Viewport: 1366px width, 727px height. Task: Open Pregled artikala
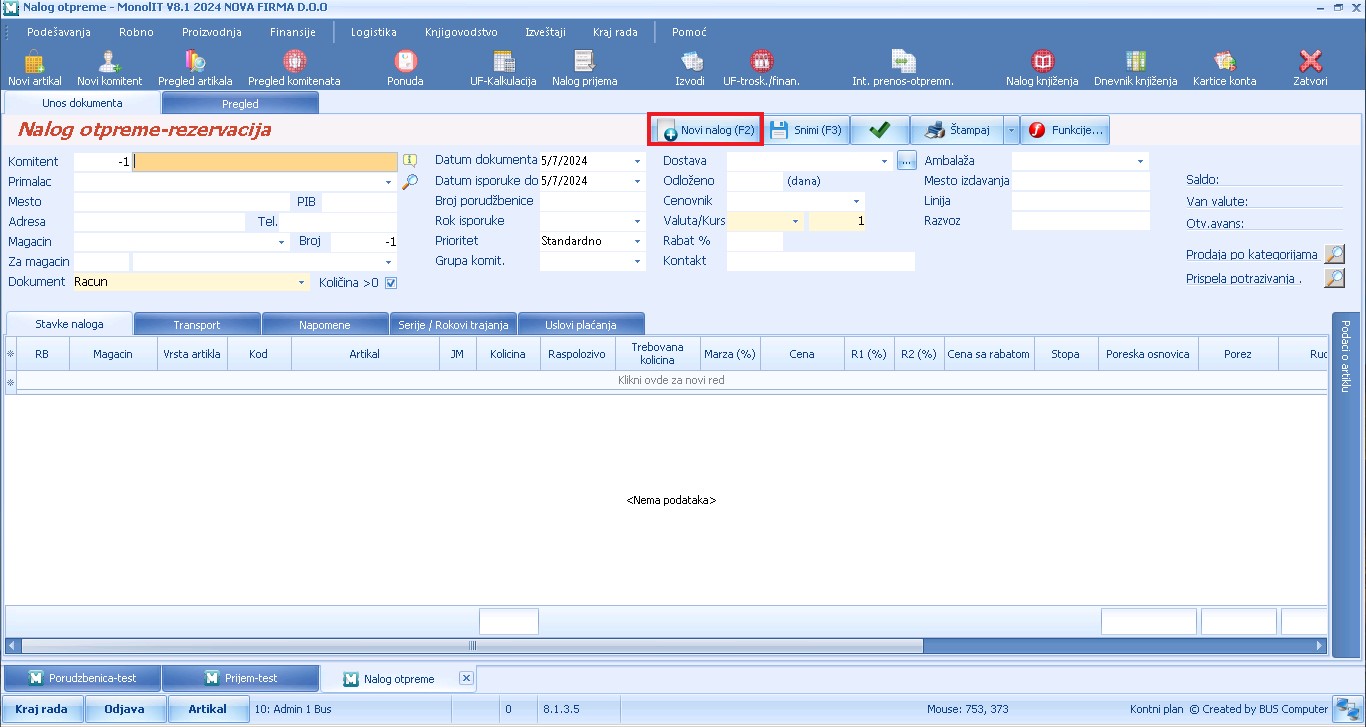coord(195,69)
